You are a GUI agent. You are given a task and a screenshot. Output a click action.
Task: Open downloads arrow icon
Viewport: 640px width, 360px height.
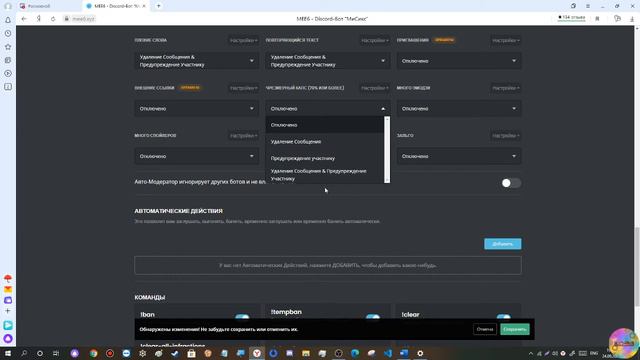click(x=632, y=19)
